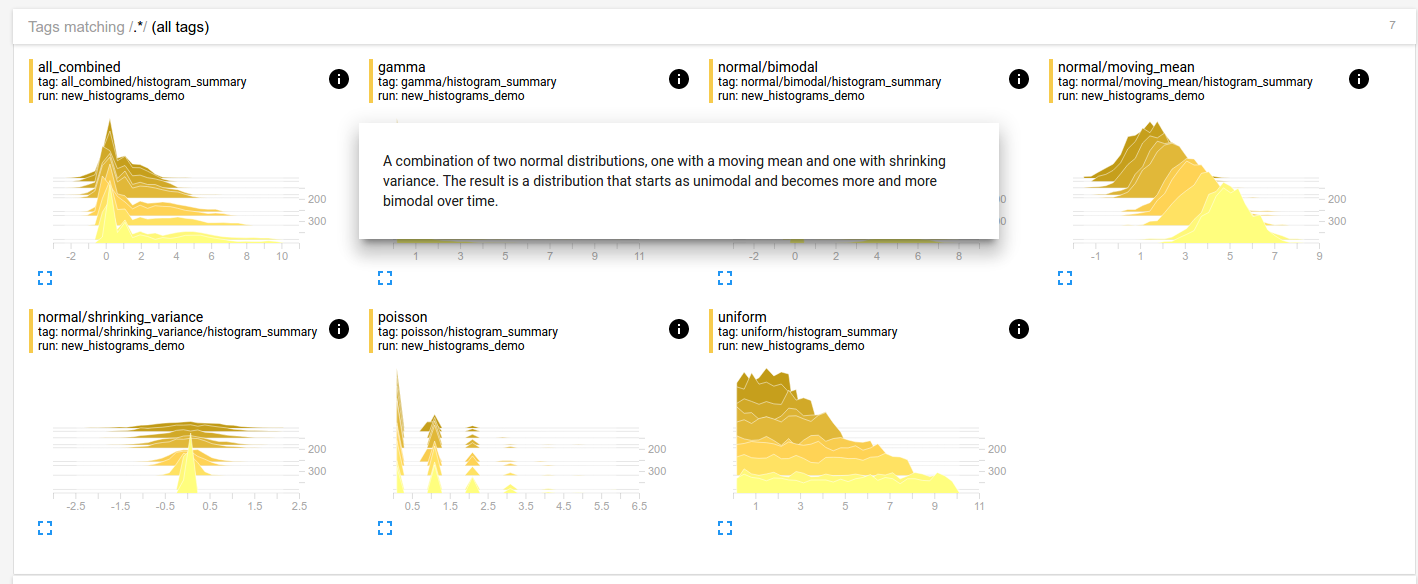Enlarge the poisson histogram card
The width and height of the screenshot is (1418, 584).
point(385,528)
